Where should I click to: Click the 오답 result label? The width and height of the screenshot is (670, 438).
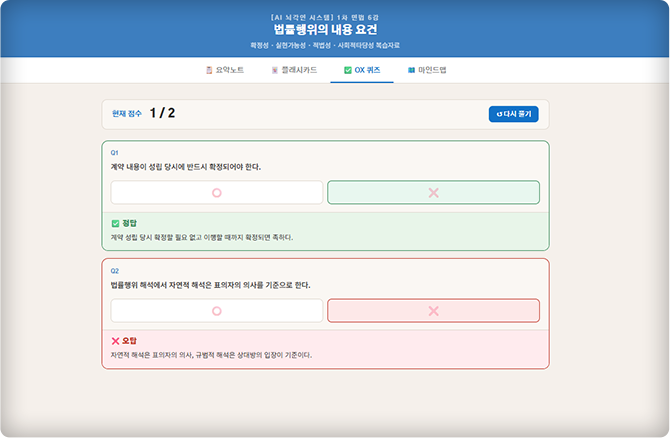pos(129,341)
